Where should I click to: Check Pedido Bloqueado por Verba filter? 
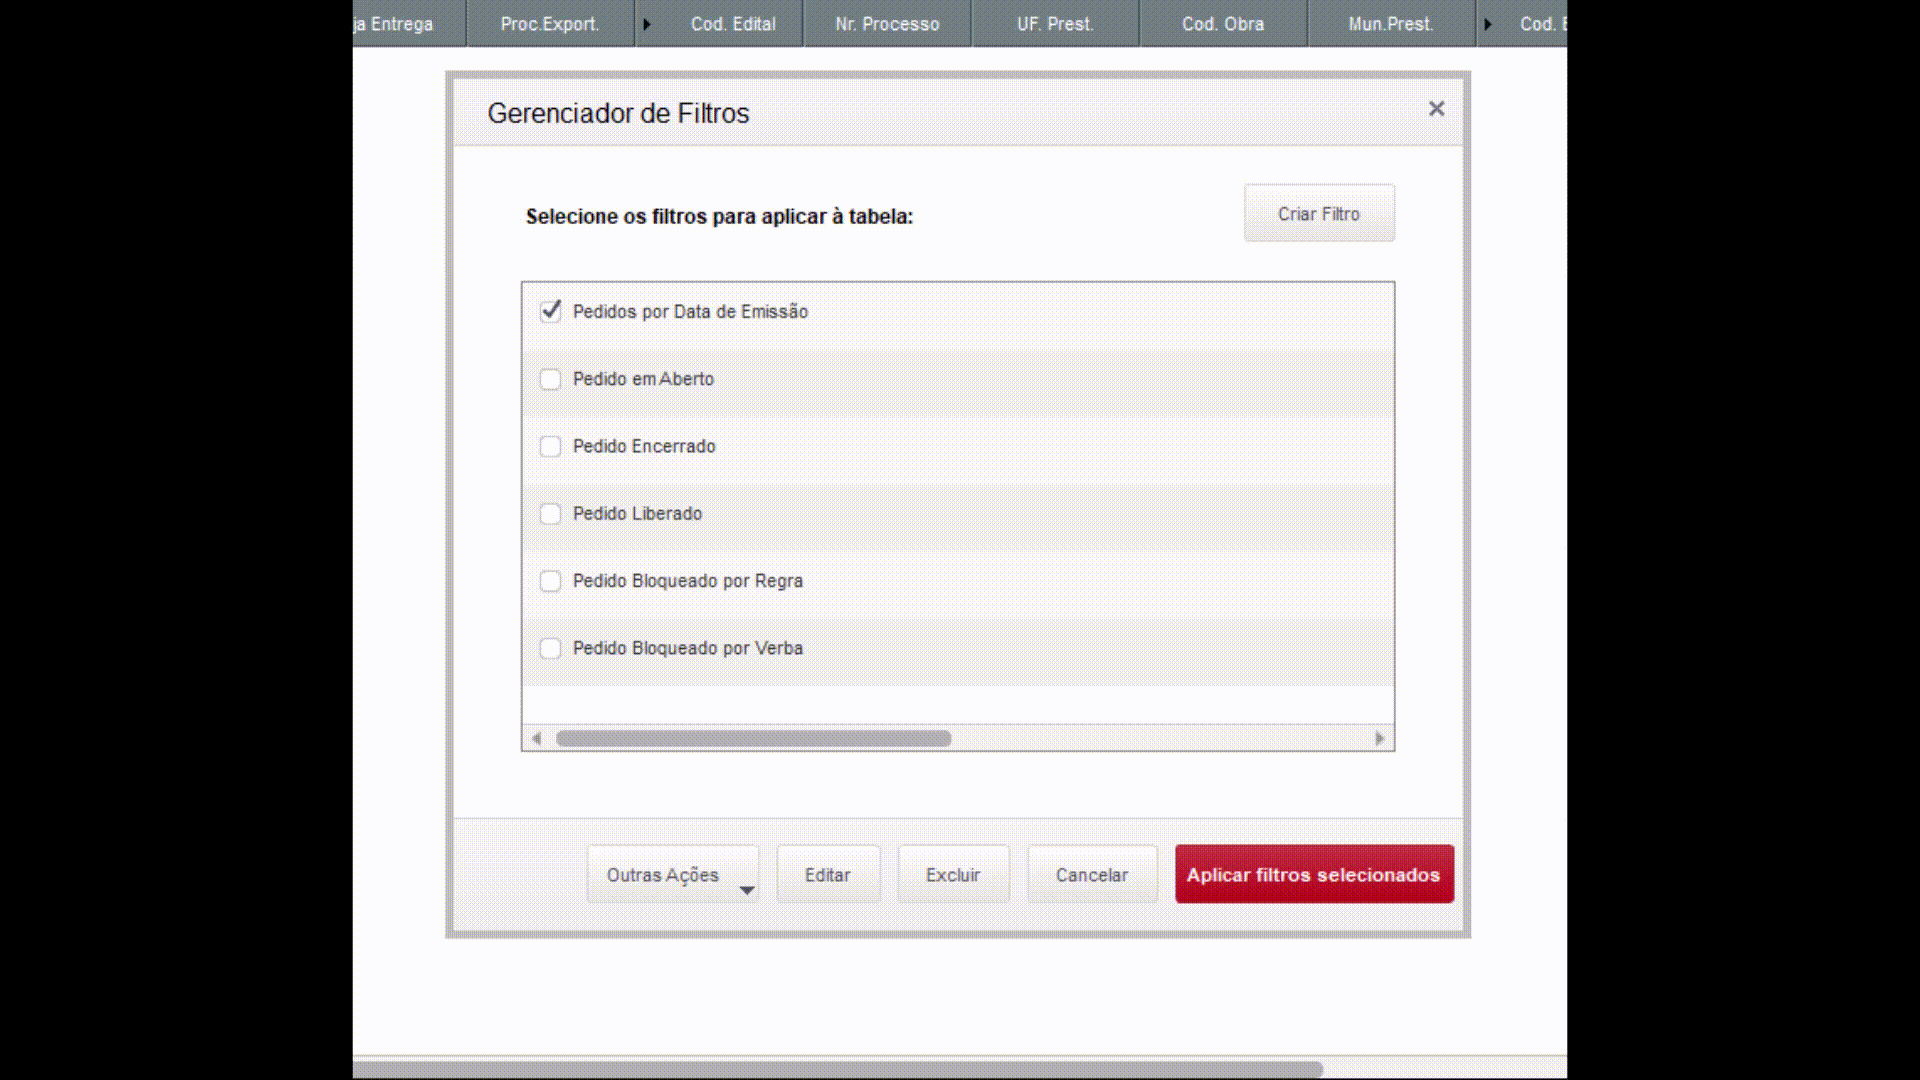(550, 648)
